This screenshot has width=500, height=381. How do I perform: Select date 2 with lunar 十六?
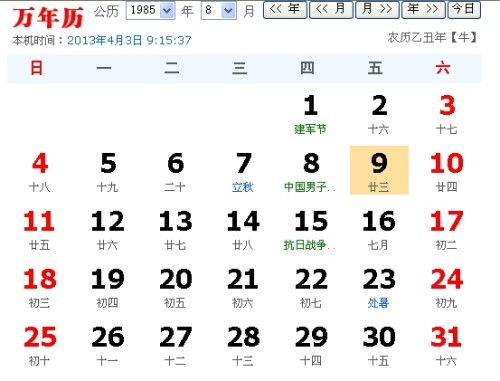point(379,114)
